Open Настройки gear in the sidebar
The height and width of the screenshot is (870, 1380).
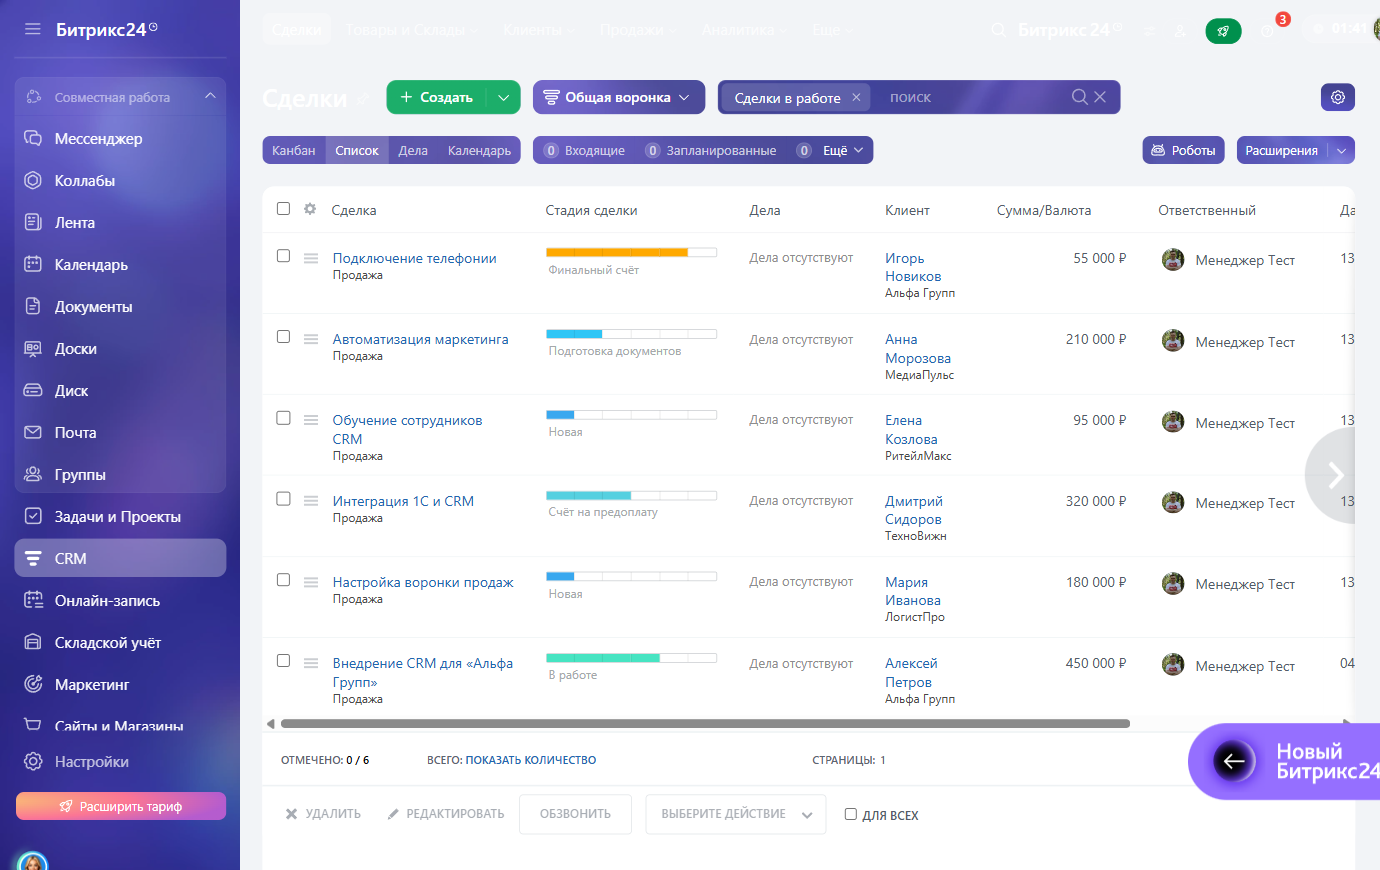point(33,761)
